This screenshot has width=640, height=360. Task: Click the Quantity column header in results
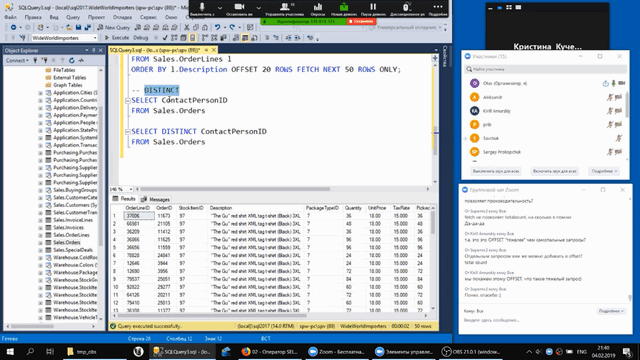353,208
